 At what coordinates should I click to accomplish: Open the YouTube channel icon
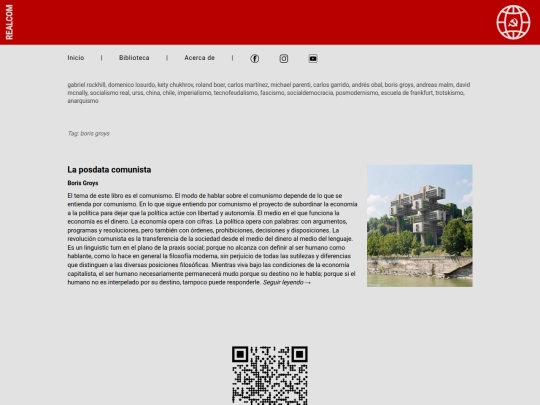click(313, 59)
